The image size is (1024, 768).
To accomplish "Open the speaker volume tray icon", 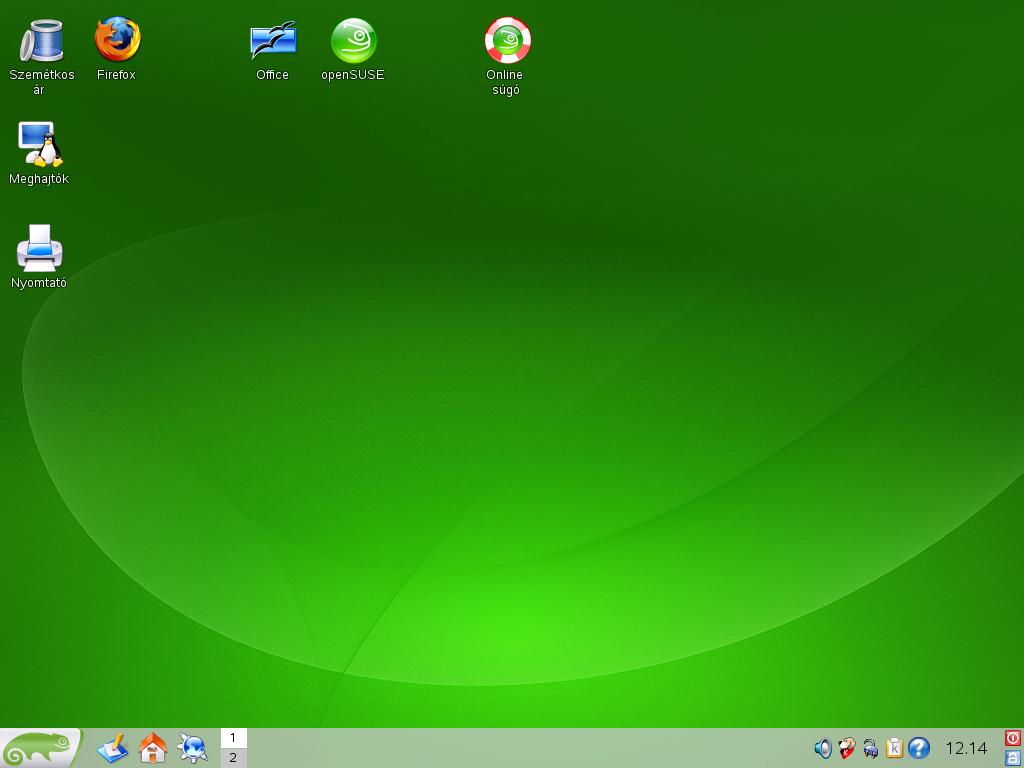I will [823, 748].
